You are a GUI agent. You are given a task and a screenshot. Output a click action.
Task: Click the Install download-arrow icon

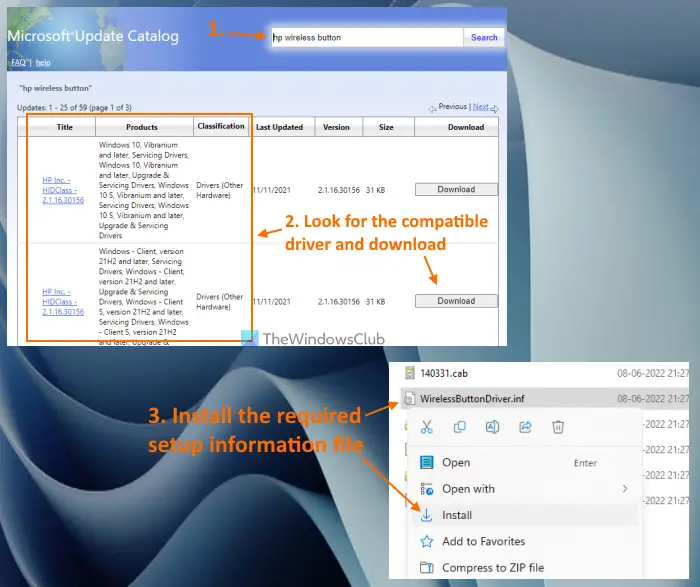(x=426, y=515)
